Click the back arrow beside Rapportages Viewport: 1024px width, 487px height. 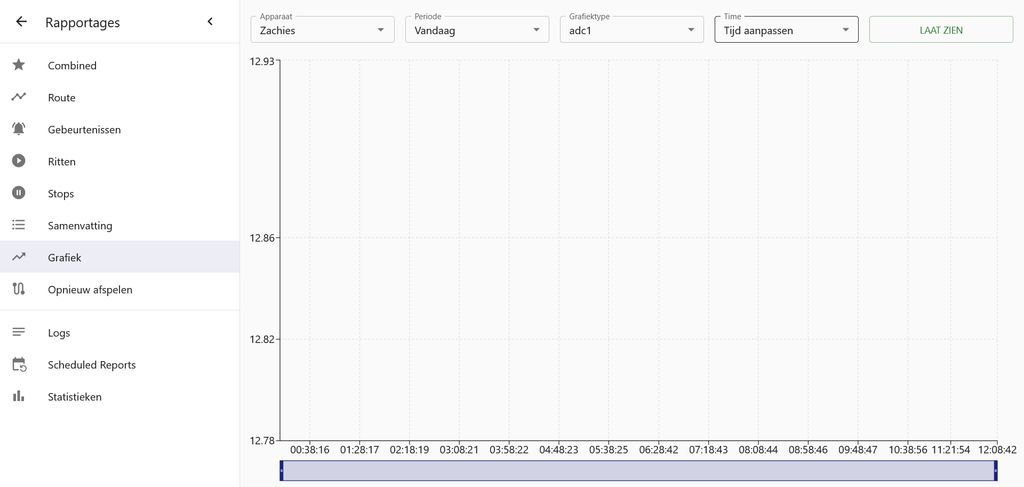(x=21, y=22)
